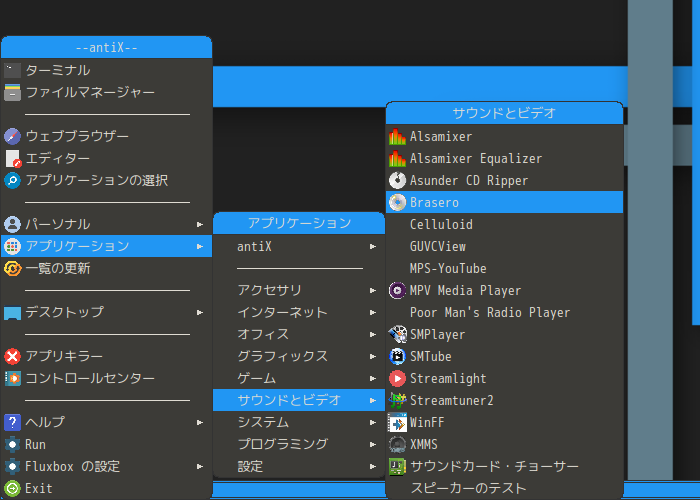
Task: Click the colorful grid icon for アプリケーション
Action: [12, 246]
